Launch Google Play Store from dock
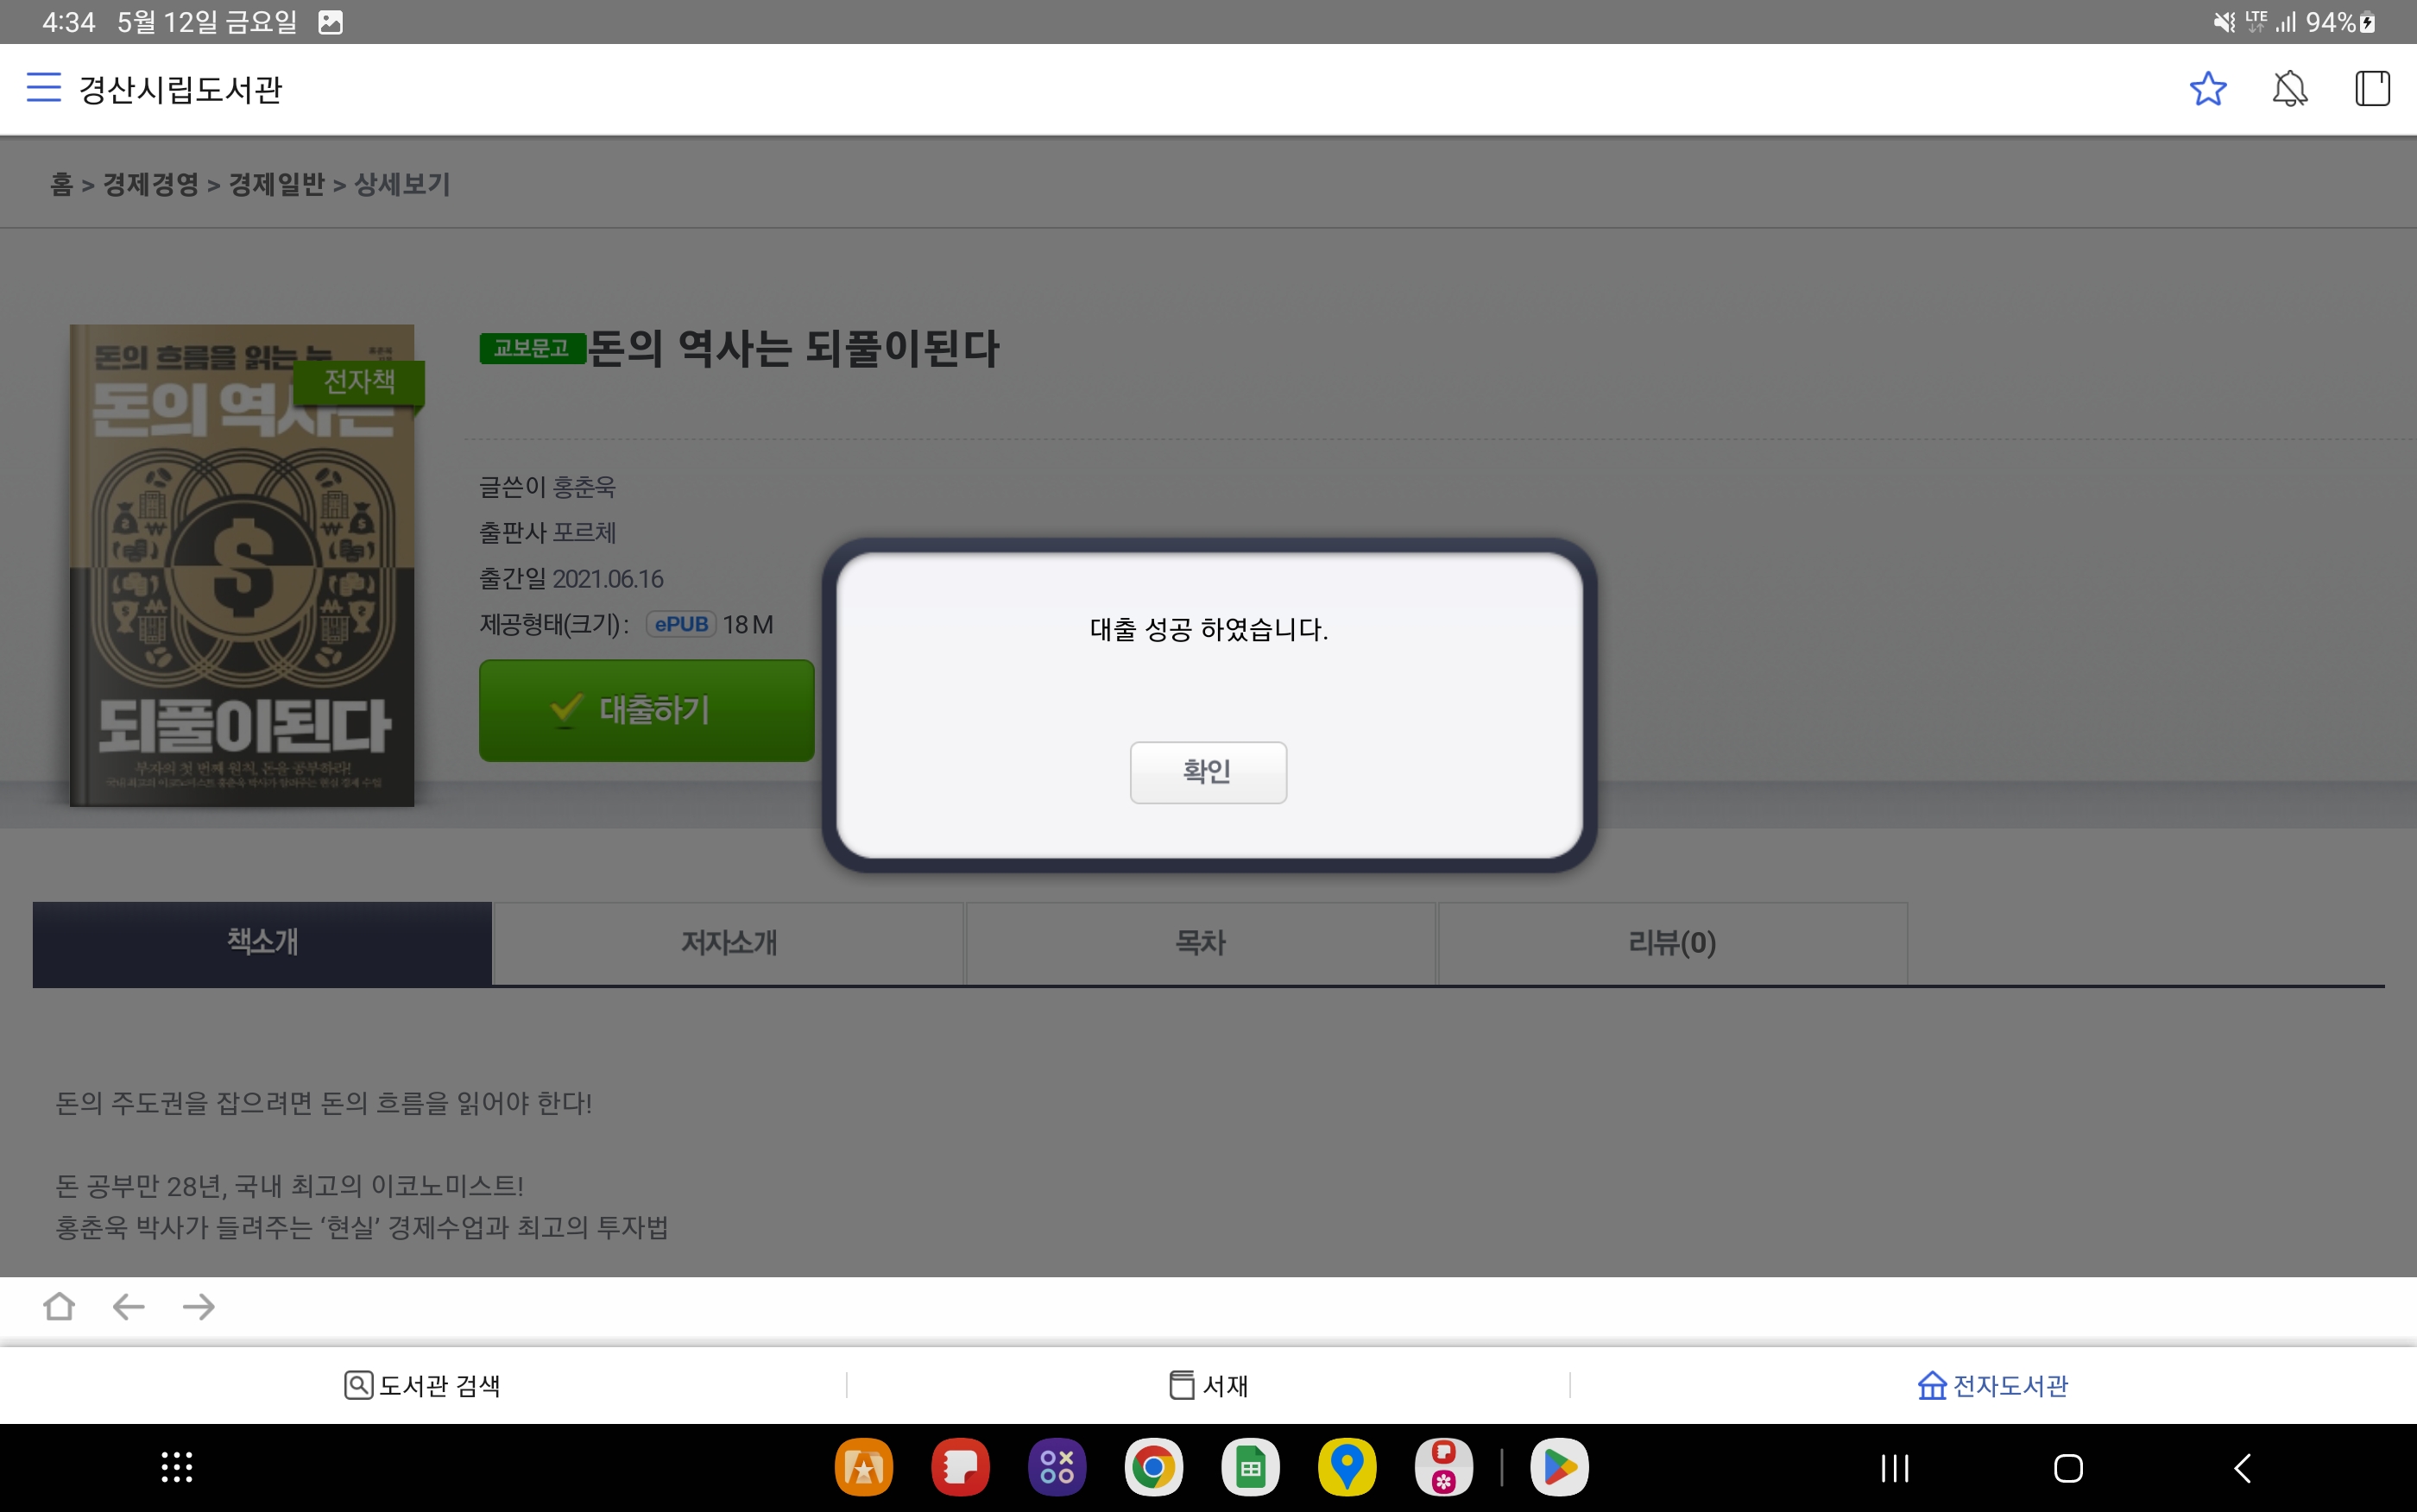 [1559, 1467]
